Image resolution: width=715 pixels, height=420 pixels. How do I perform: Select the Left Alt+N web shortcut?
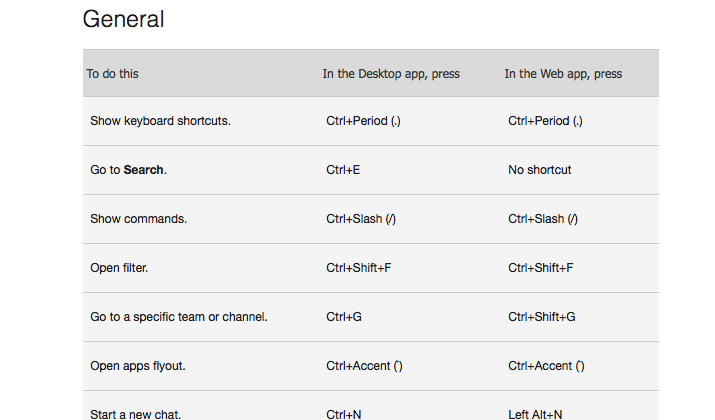pos(535,414)
